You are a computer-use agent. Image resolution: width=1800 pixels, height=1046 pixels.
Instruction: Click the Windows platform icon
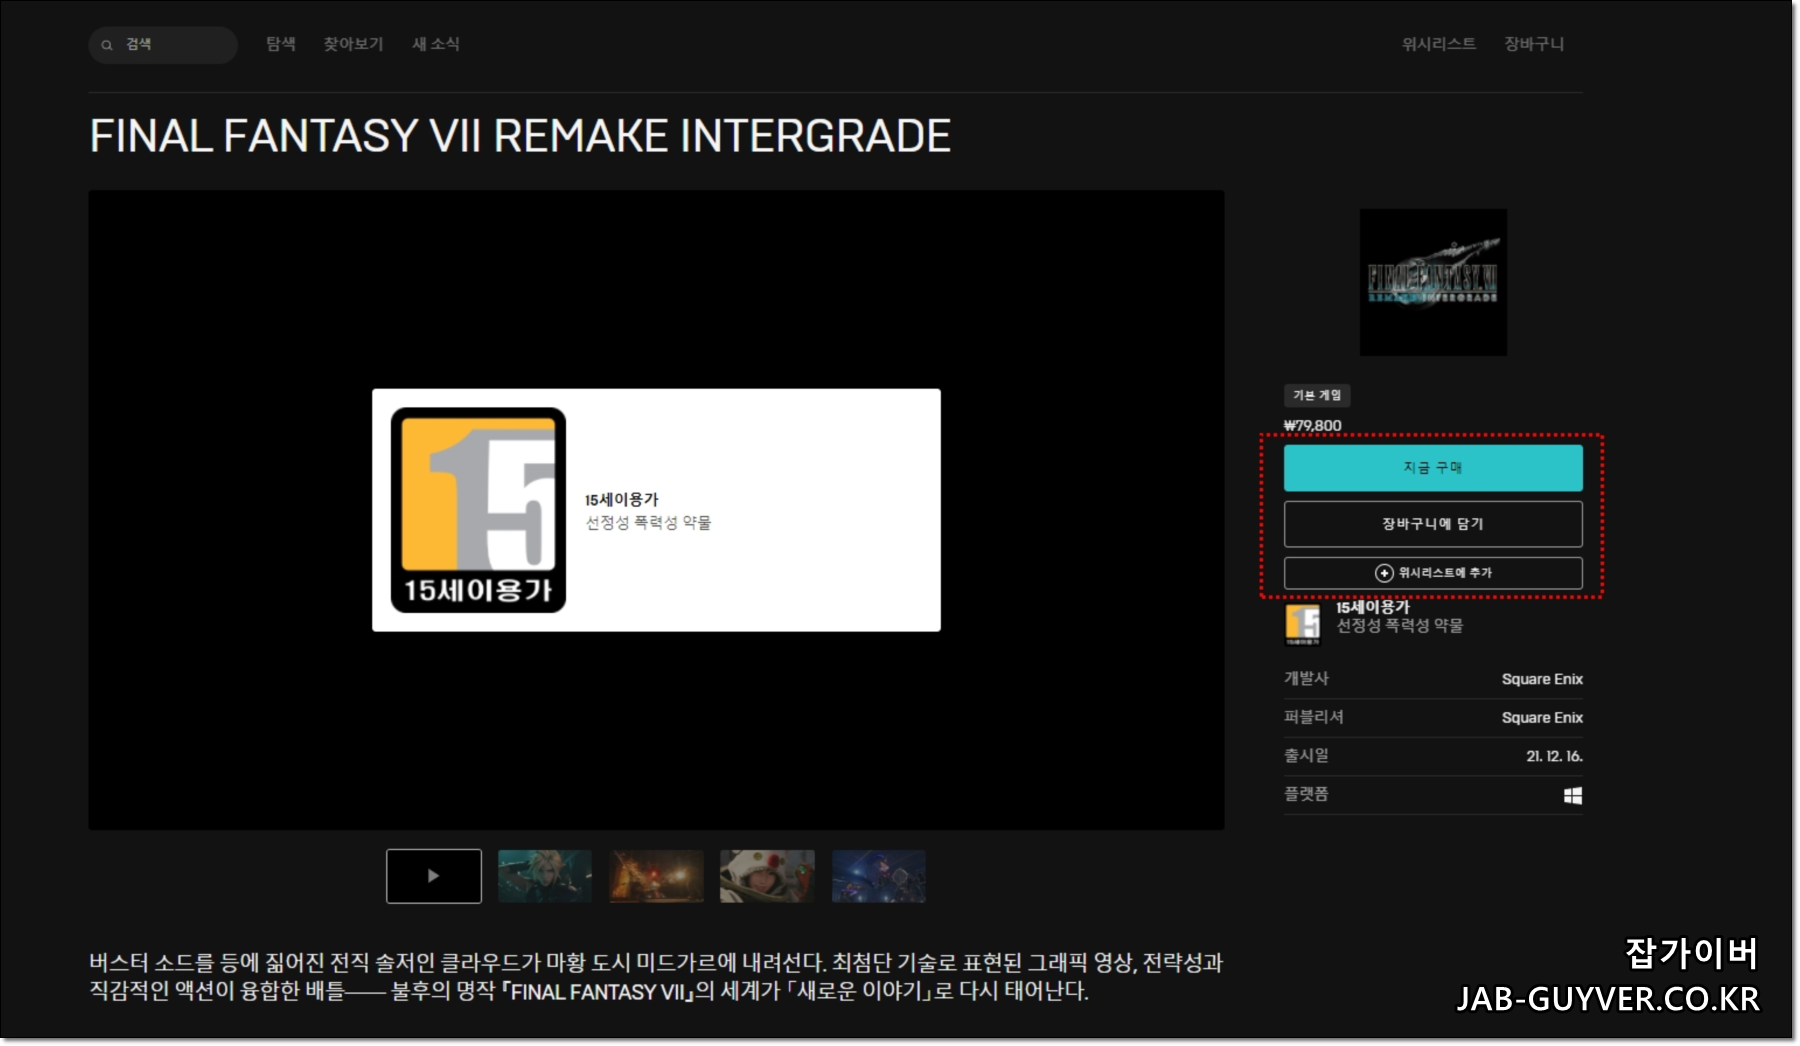tap(1573, 795)
